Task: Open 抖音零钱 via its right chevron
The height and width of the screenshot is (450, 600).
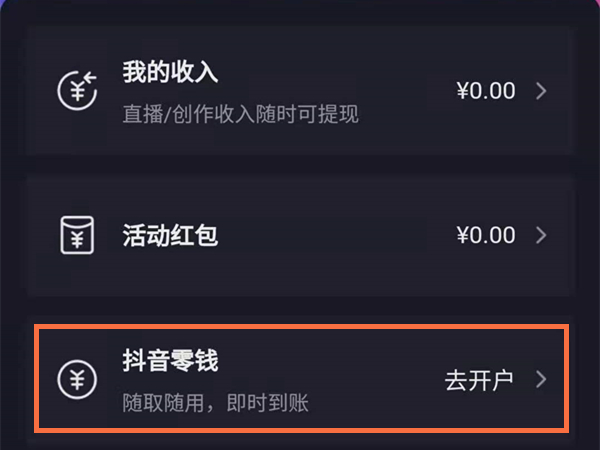Action: click(541, 380)
